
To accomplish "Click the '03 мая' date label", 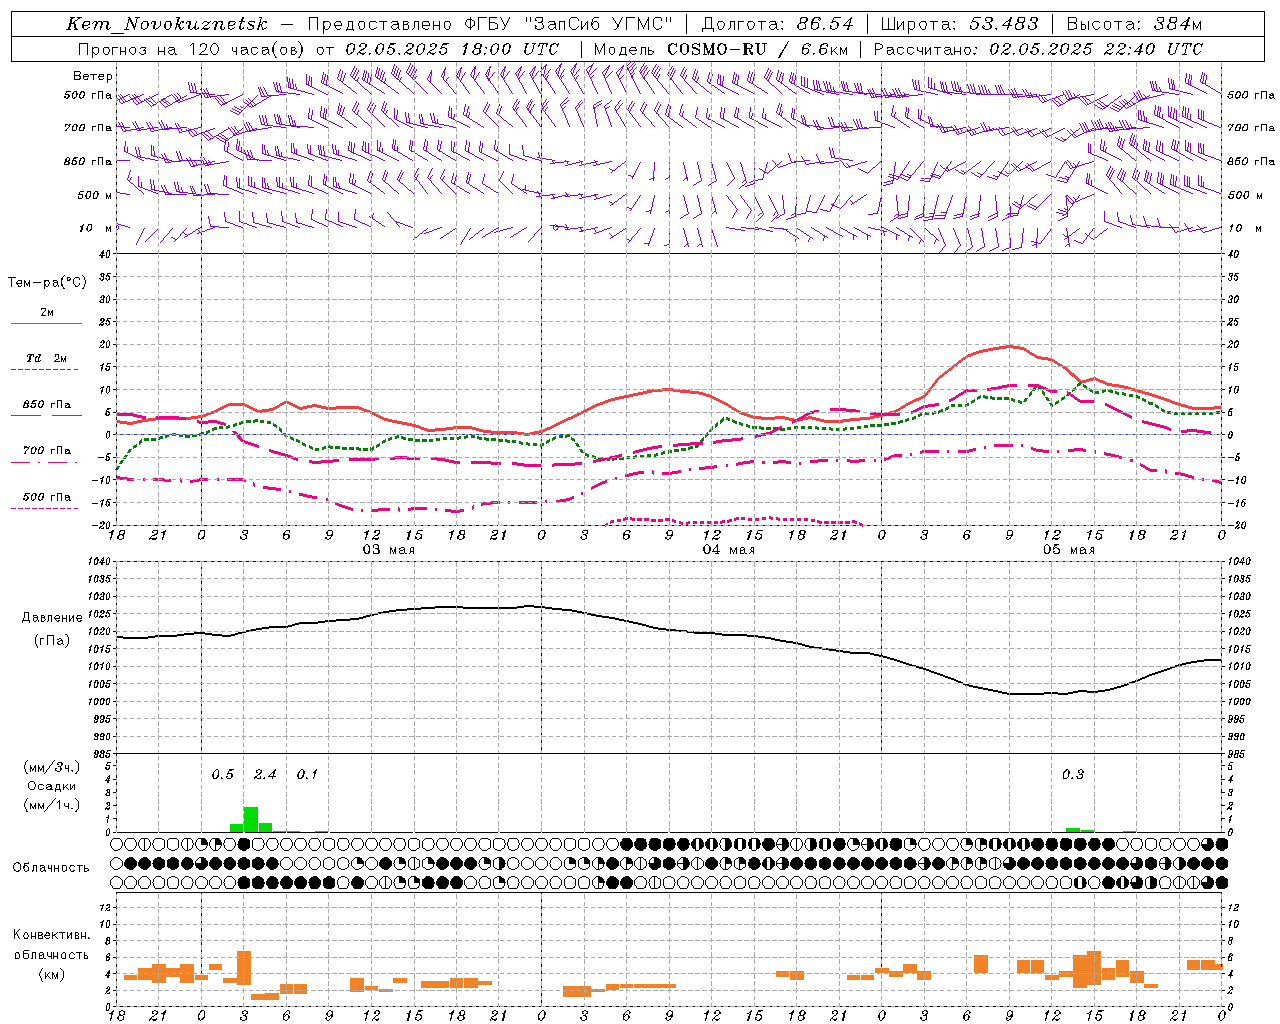I will pyautogui.click(x=389, y=550).
